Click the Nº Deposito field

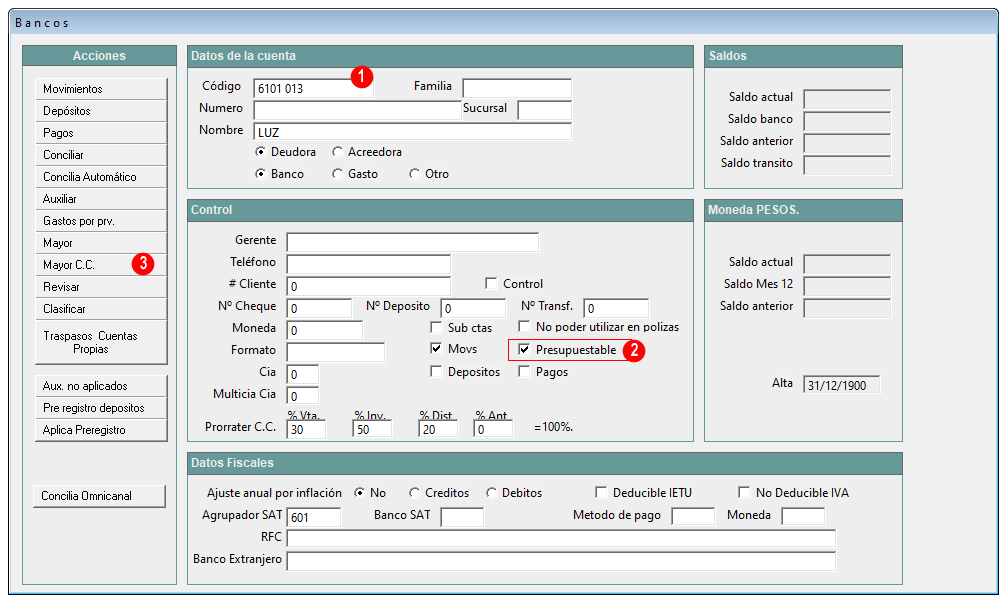tap(473, 308)
